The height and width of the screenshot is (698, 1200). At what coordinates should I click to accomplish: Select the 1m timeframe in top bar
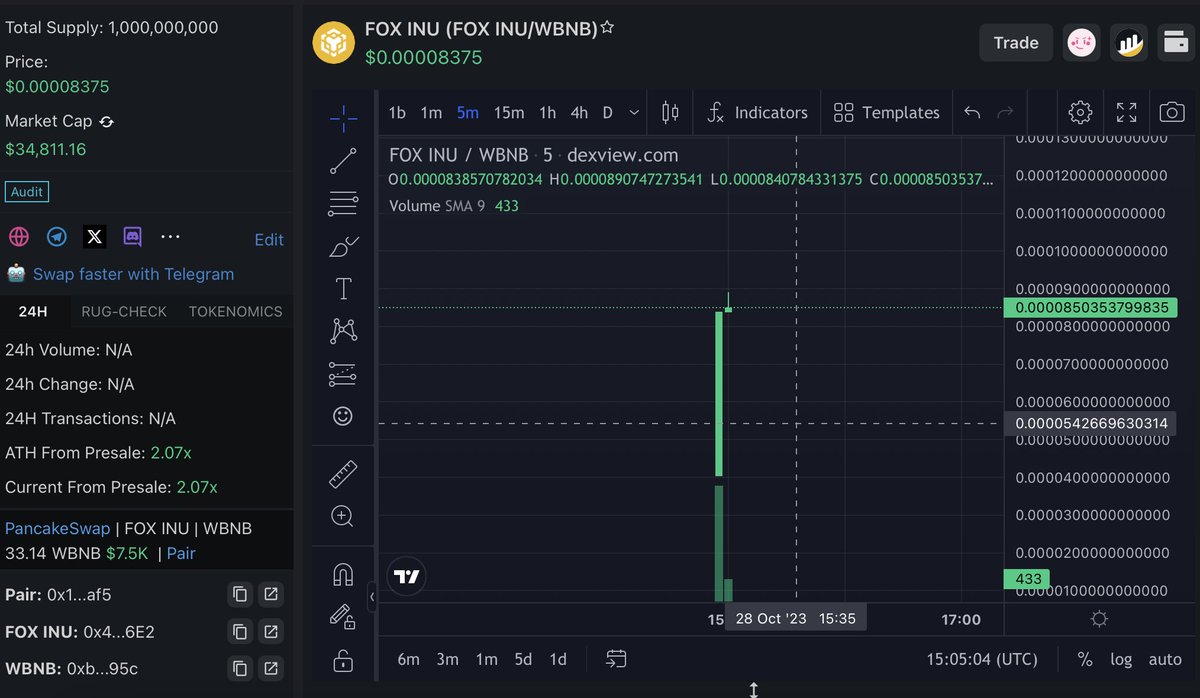tap(431, 113)
